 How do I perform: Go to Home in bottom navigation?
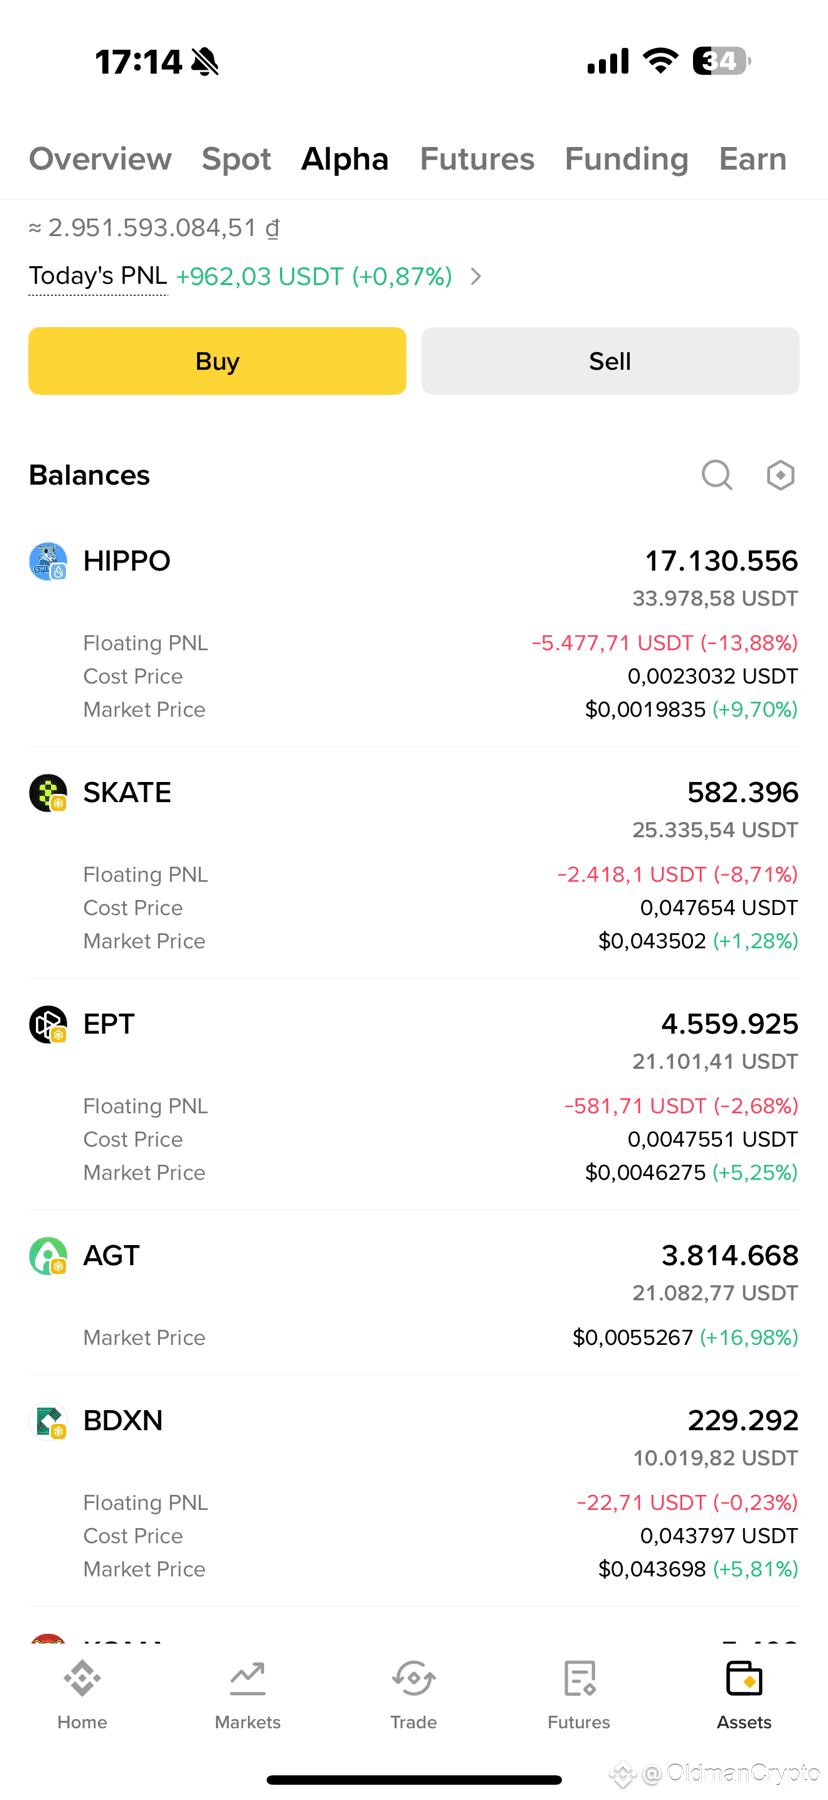(x=82, y=1695)
